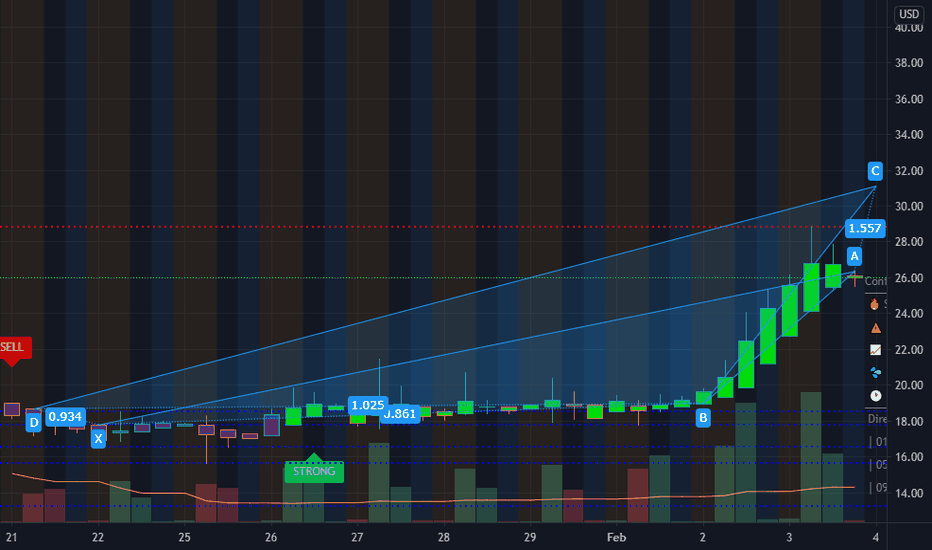The image size is (932, 550).
Task: Click the 26.00 price axis label
Action: pos(909,278)
